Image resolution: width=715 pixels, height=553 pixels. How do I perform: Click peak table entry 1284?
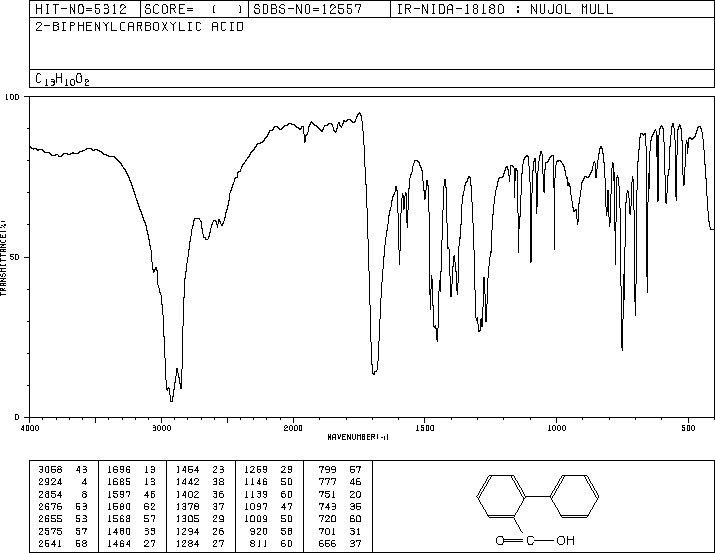pos(187,544)
